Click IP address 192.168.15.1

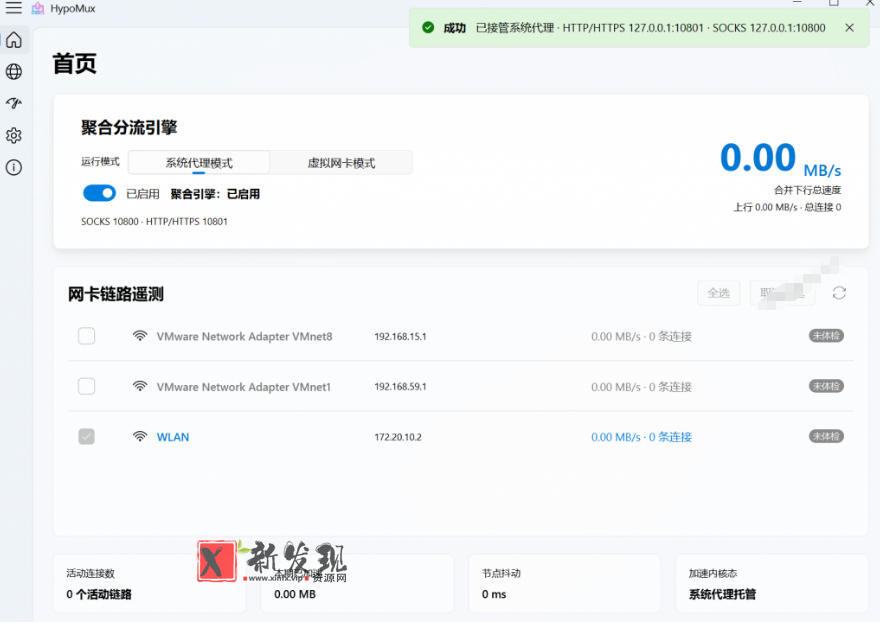400,337
